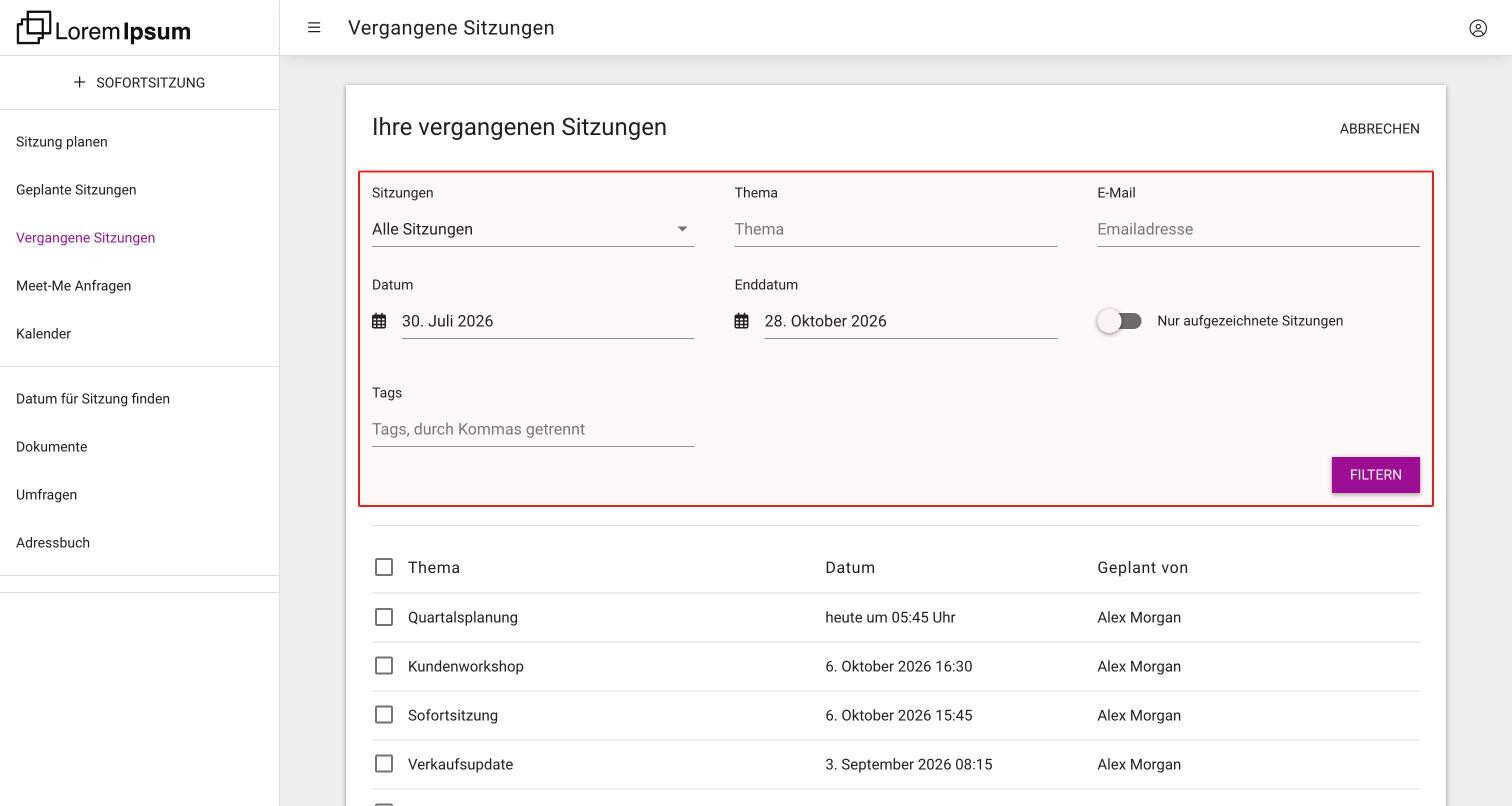Open the Kalender sidebar entry

click(x=43, y=334)
